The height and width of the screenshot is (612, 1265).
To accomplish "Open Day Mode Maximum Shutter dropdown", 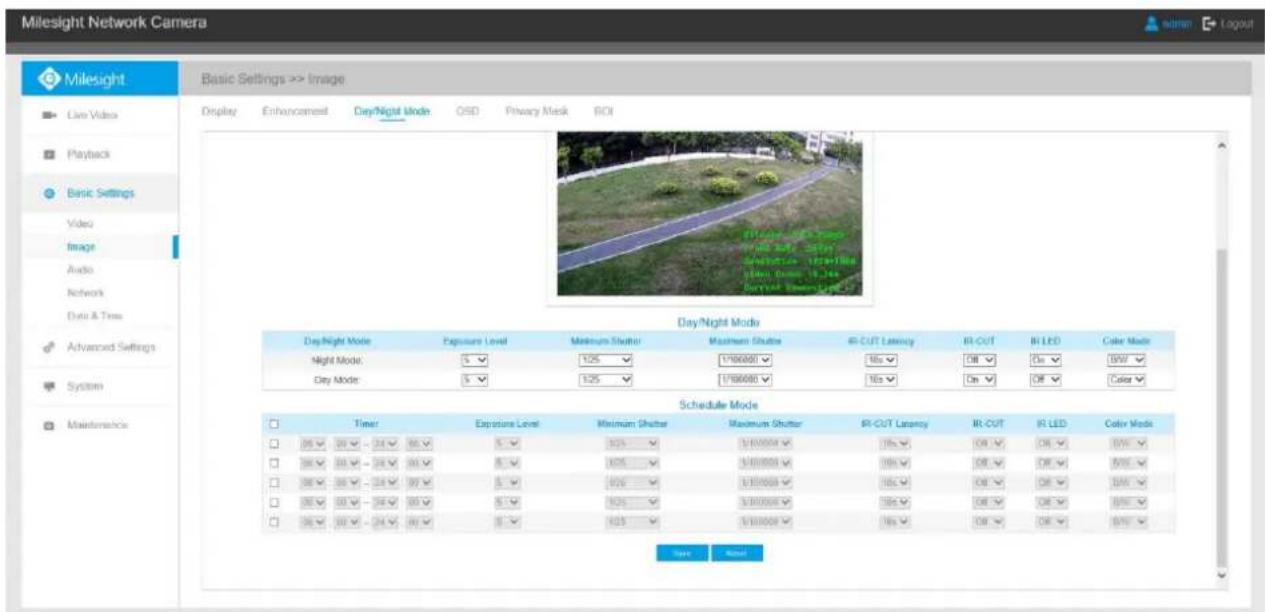I will [x=745, y=378].
